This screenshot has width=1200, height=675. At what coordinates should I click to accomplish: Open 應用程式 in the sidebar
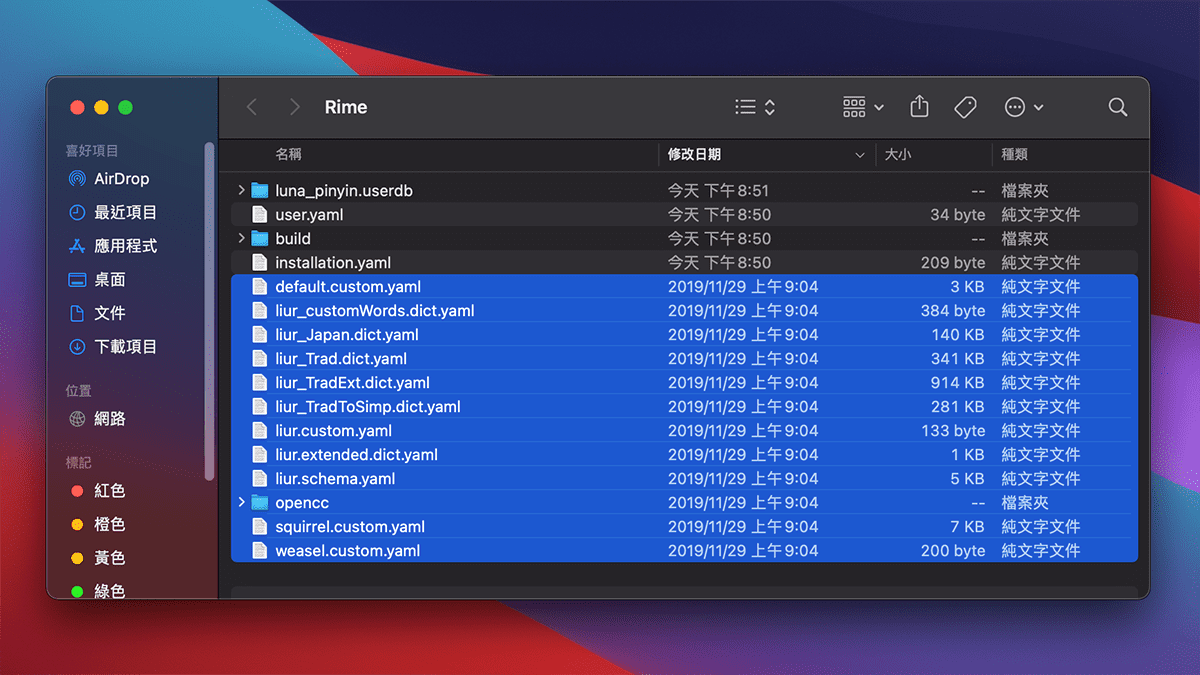(x=125, y=246)
